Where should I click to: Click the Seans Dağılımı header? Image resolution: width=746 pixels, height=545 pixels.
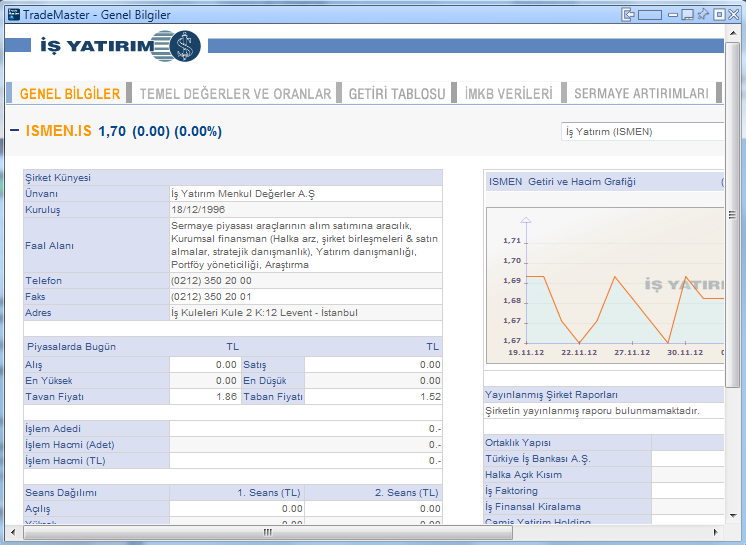coord(61,493)
